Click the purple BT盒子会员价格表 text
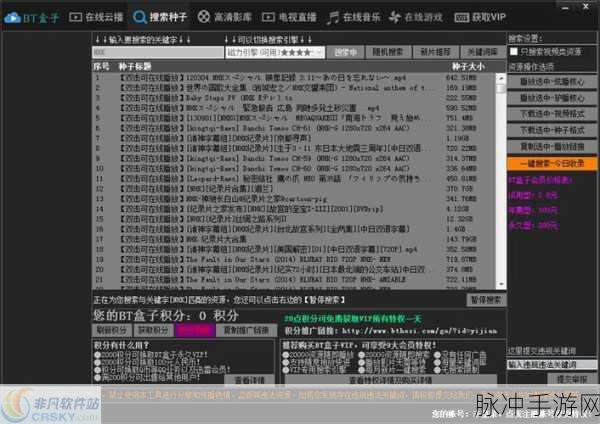600x424 pixels. [x=540, y=180]
